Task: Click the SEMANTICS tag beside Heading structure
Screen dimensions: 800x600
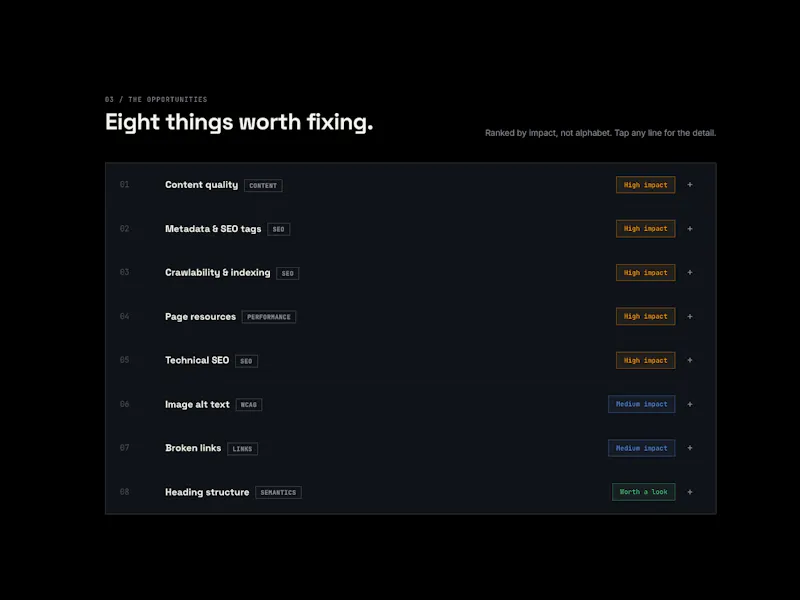Action: pos(278,492)
